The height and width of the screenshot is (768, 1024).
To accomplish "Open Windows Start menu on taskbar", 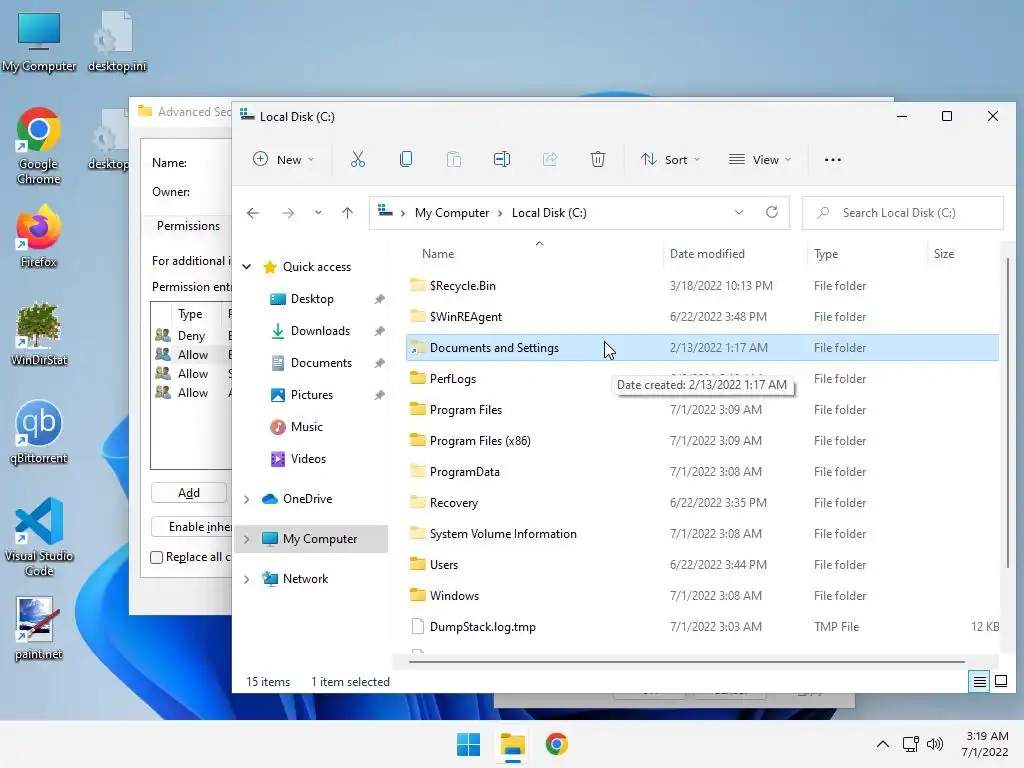I will 468,744.
